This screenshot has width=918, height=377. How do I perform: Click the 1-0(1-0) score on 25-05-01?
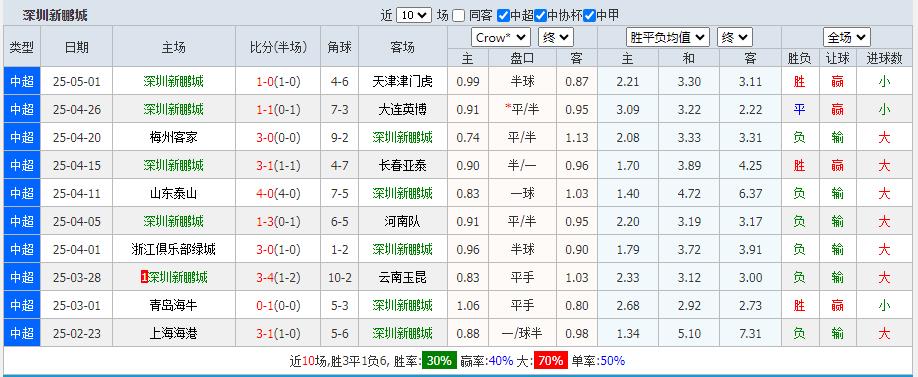pos(278,81)
